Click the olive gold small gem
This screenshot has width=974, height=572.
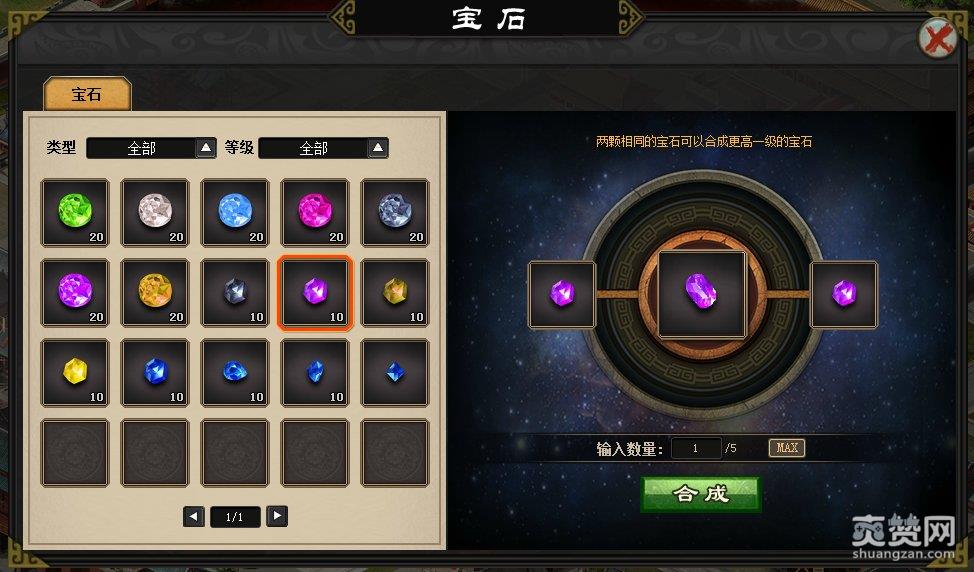tap(395, 293)
